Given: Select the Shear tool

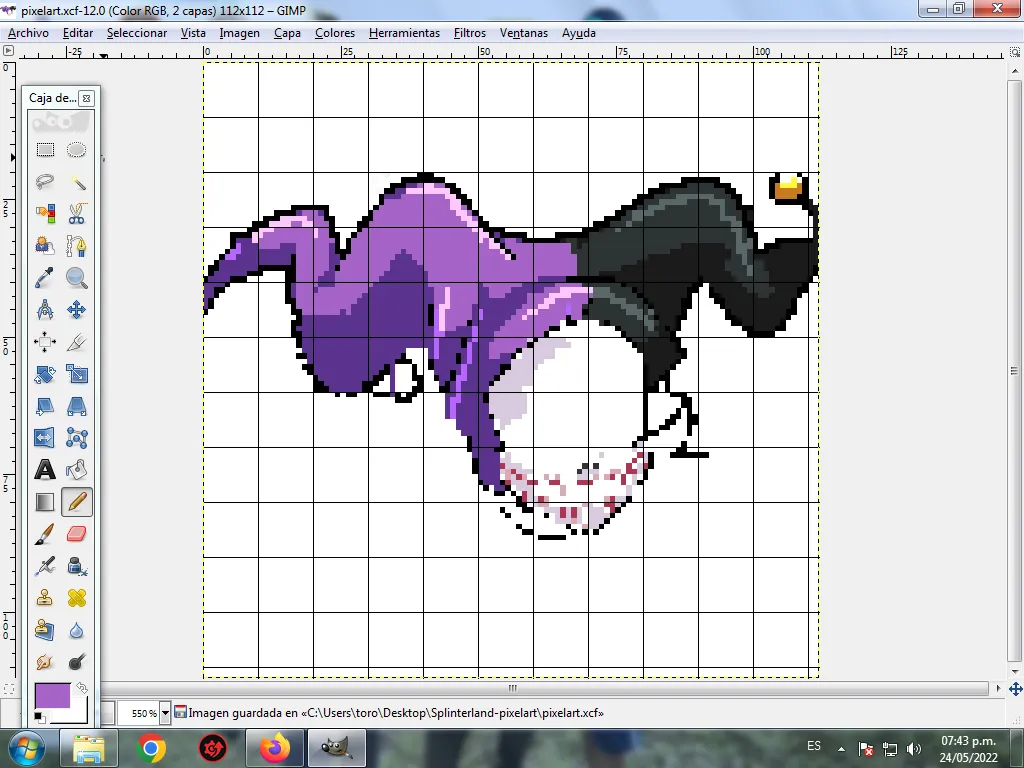Looking at the screenshot, I should coord(45,406).
